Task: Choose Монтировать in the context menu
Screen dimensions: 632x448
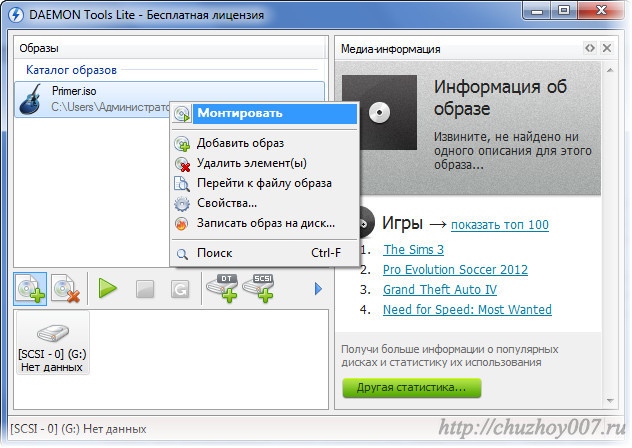Action: click(x=265, y=113)
